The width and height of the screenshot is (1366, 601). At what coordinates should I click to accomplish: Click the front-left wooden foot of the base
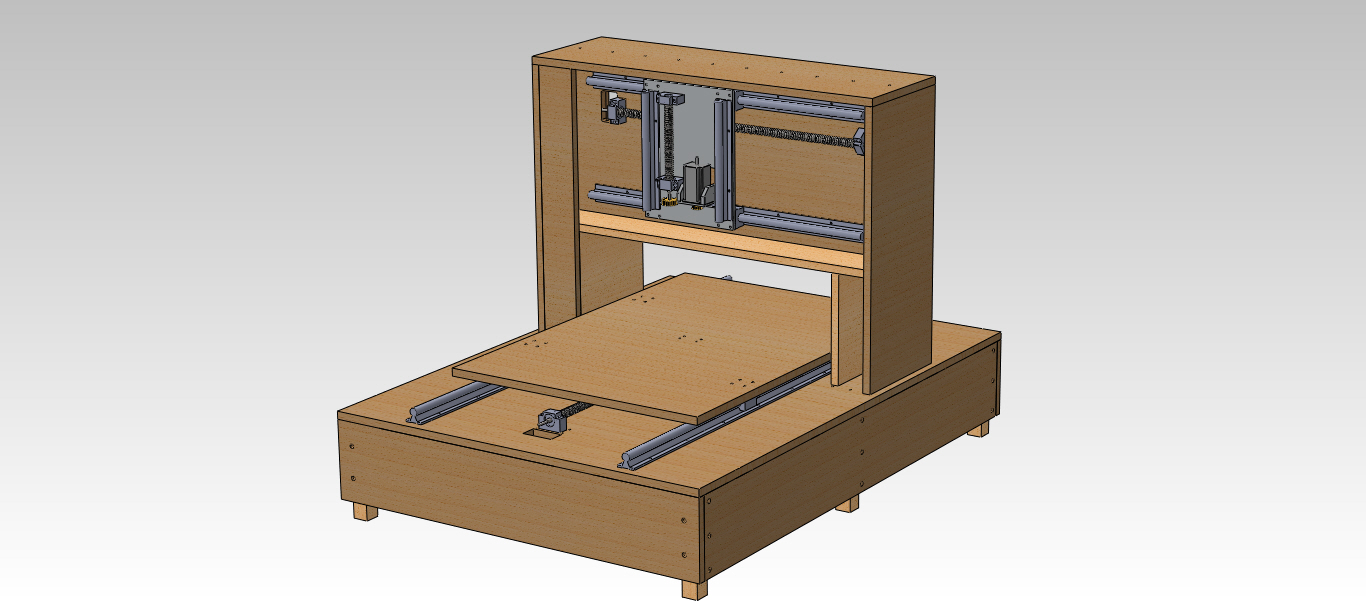click(x=365, y=512)
